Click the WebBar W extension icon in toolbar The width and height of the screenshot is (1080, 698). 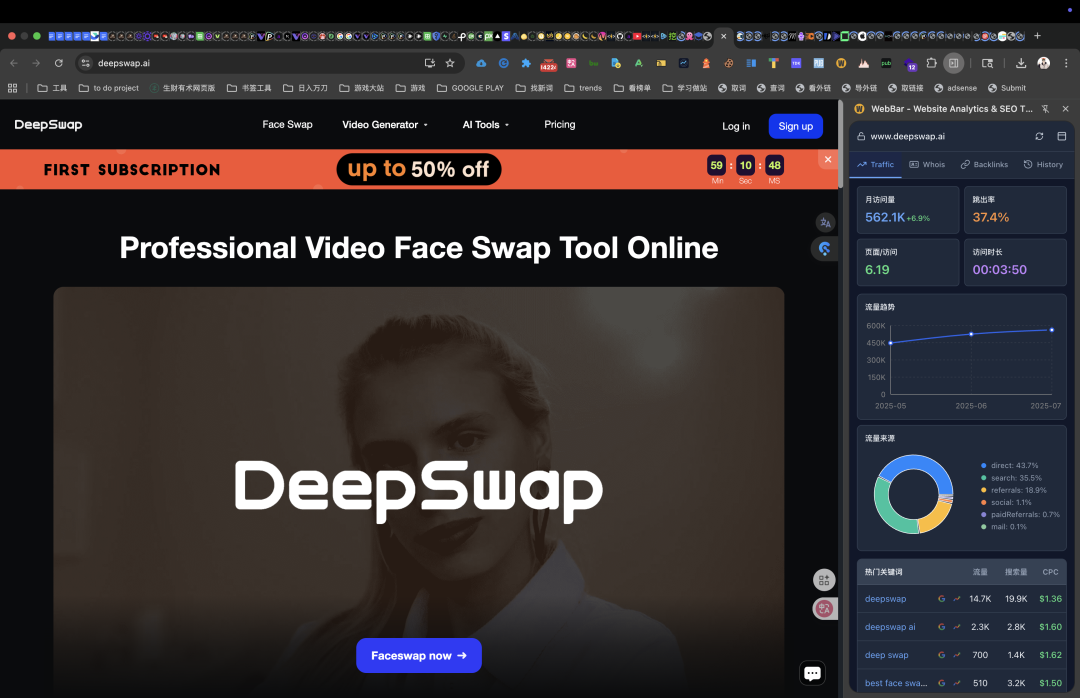coord(841,63)
